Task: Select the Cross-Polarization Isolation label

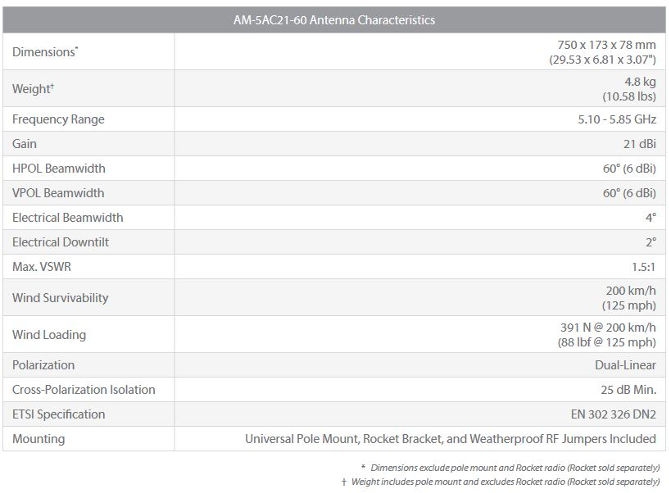Action: [83, 390]
